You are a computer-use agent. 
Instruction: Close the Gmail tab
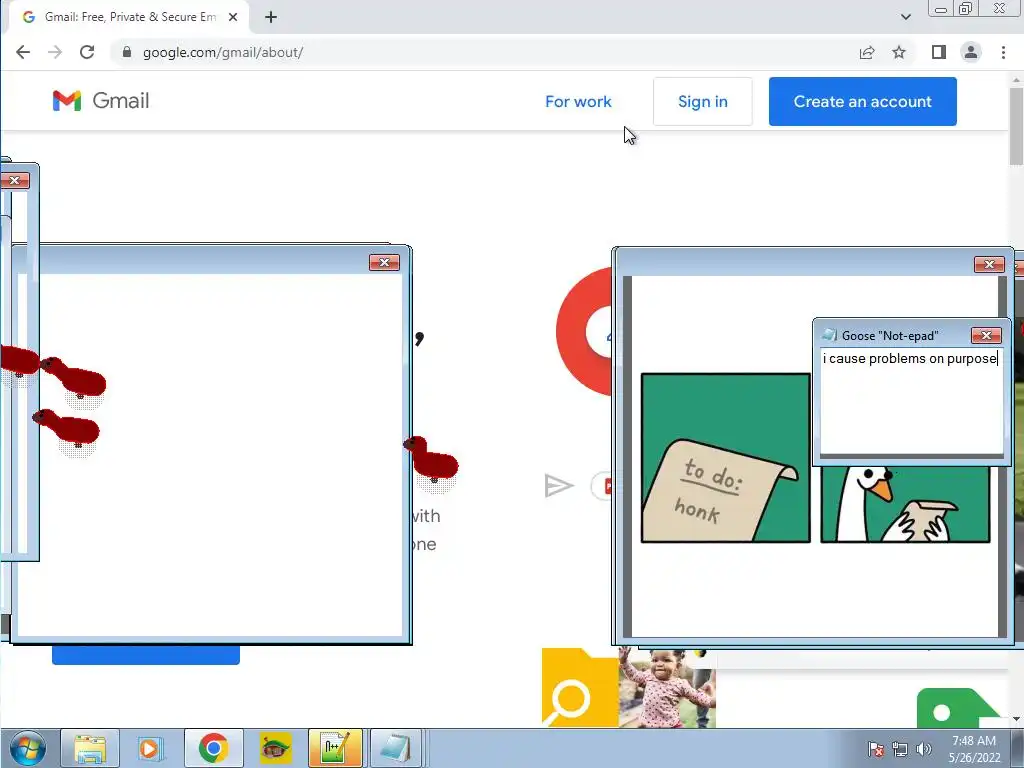coord(233,17)
